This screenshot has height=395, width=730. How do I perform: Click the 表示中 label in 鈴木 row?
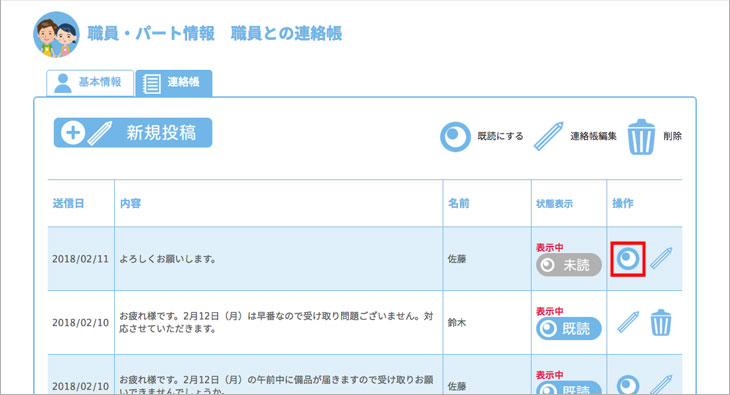(549, 311)
